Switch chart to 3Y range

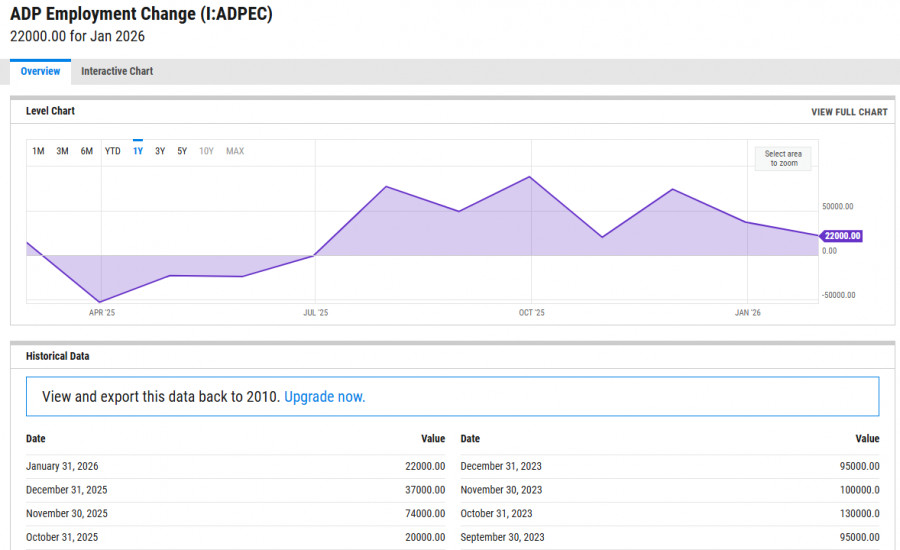160,151
